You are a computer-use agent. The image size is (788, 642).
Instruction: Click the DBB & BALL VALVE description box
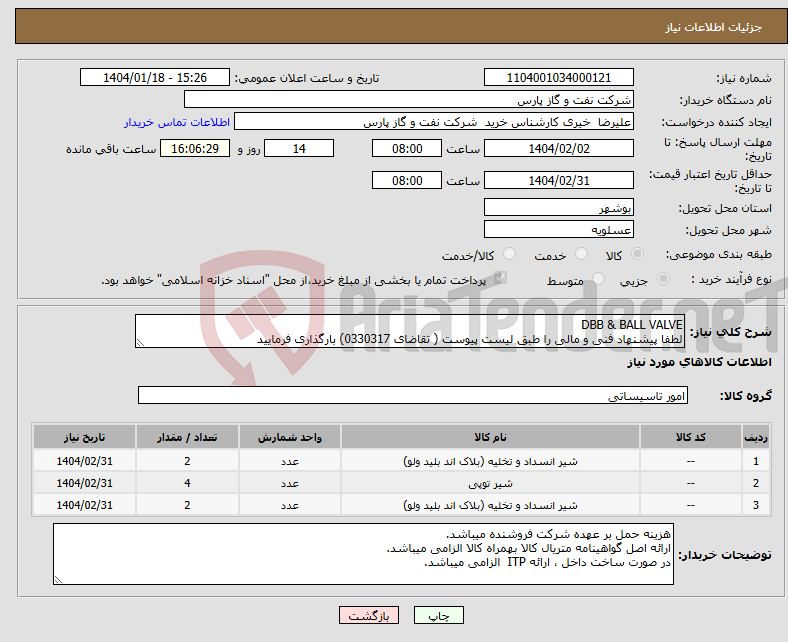coord(410,331)
